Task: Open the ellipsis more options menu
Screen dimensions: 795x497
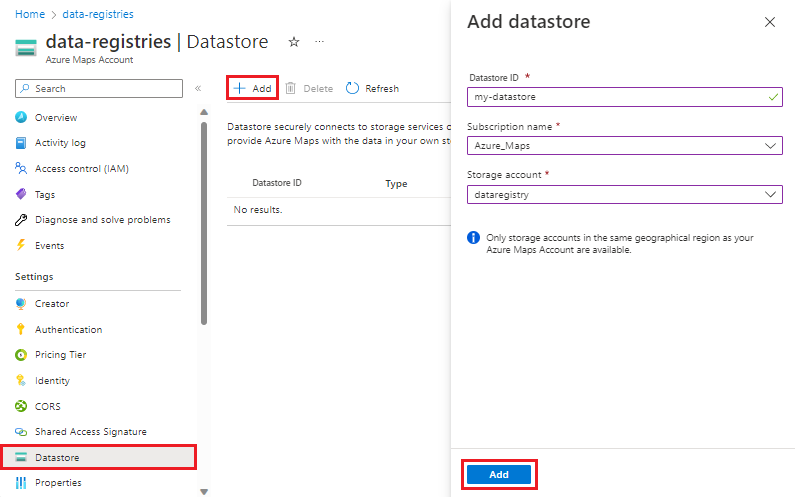Action: pos(319,42)
